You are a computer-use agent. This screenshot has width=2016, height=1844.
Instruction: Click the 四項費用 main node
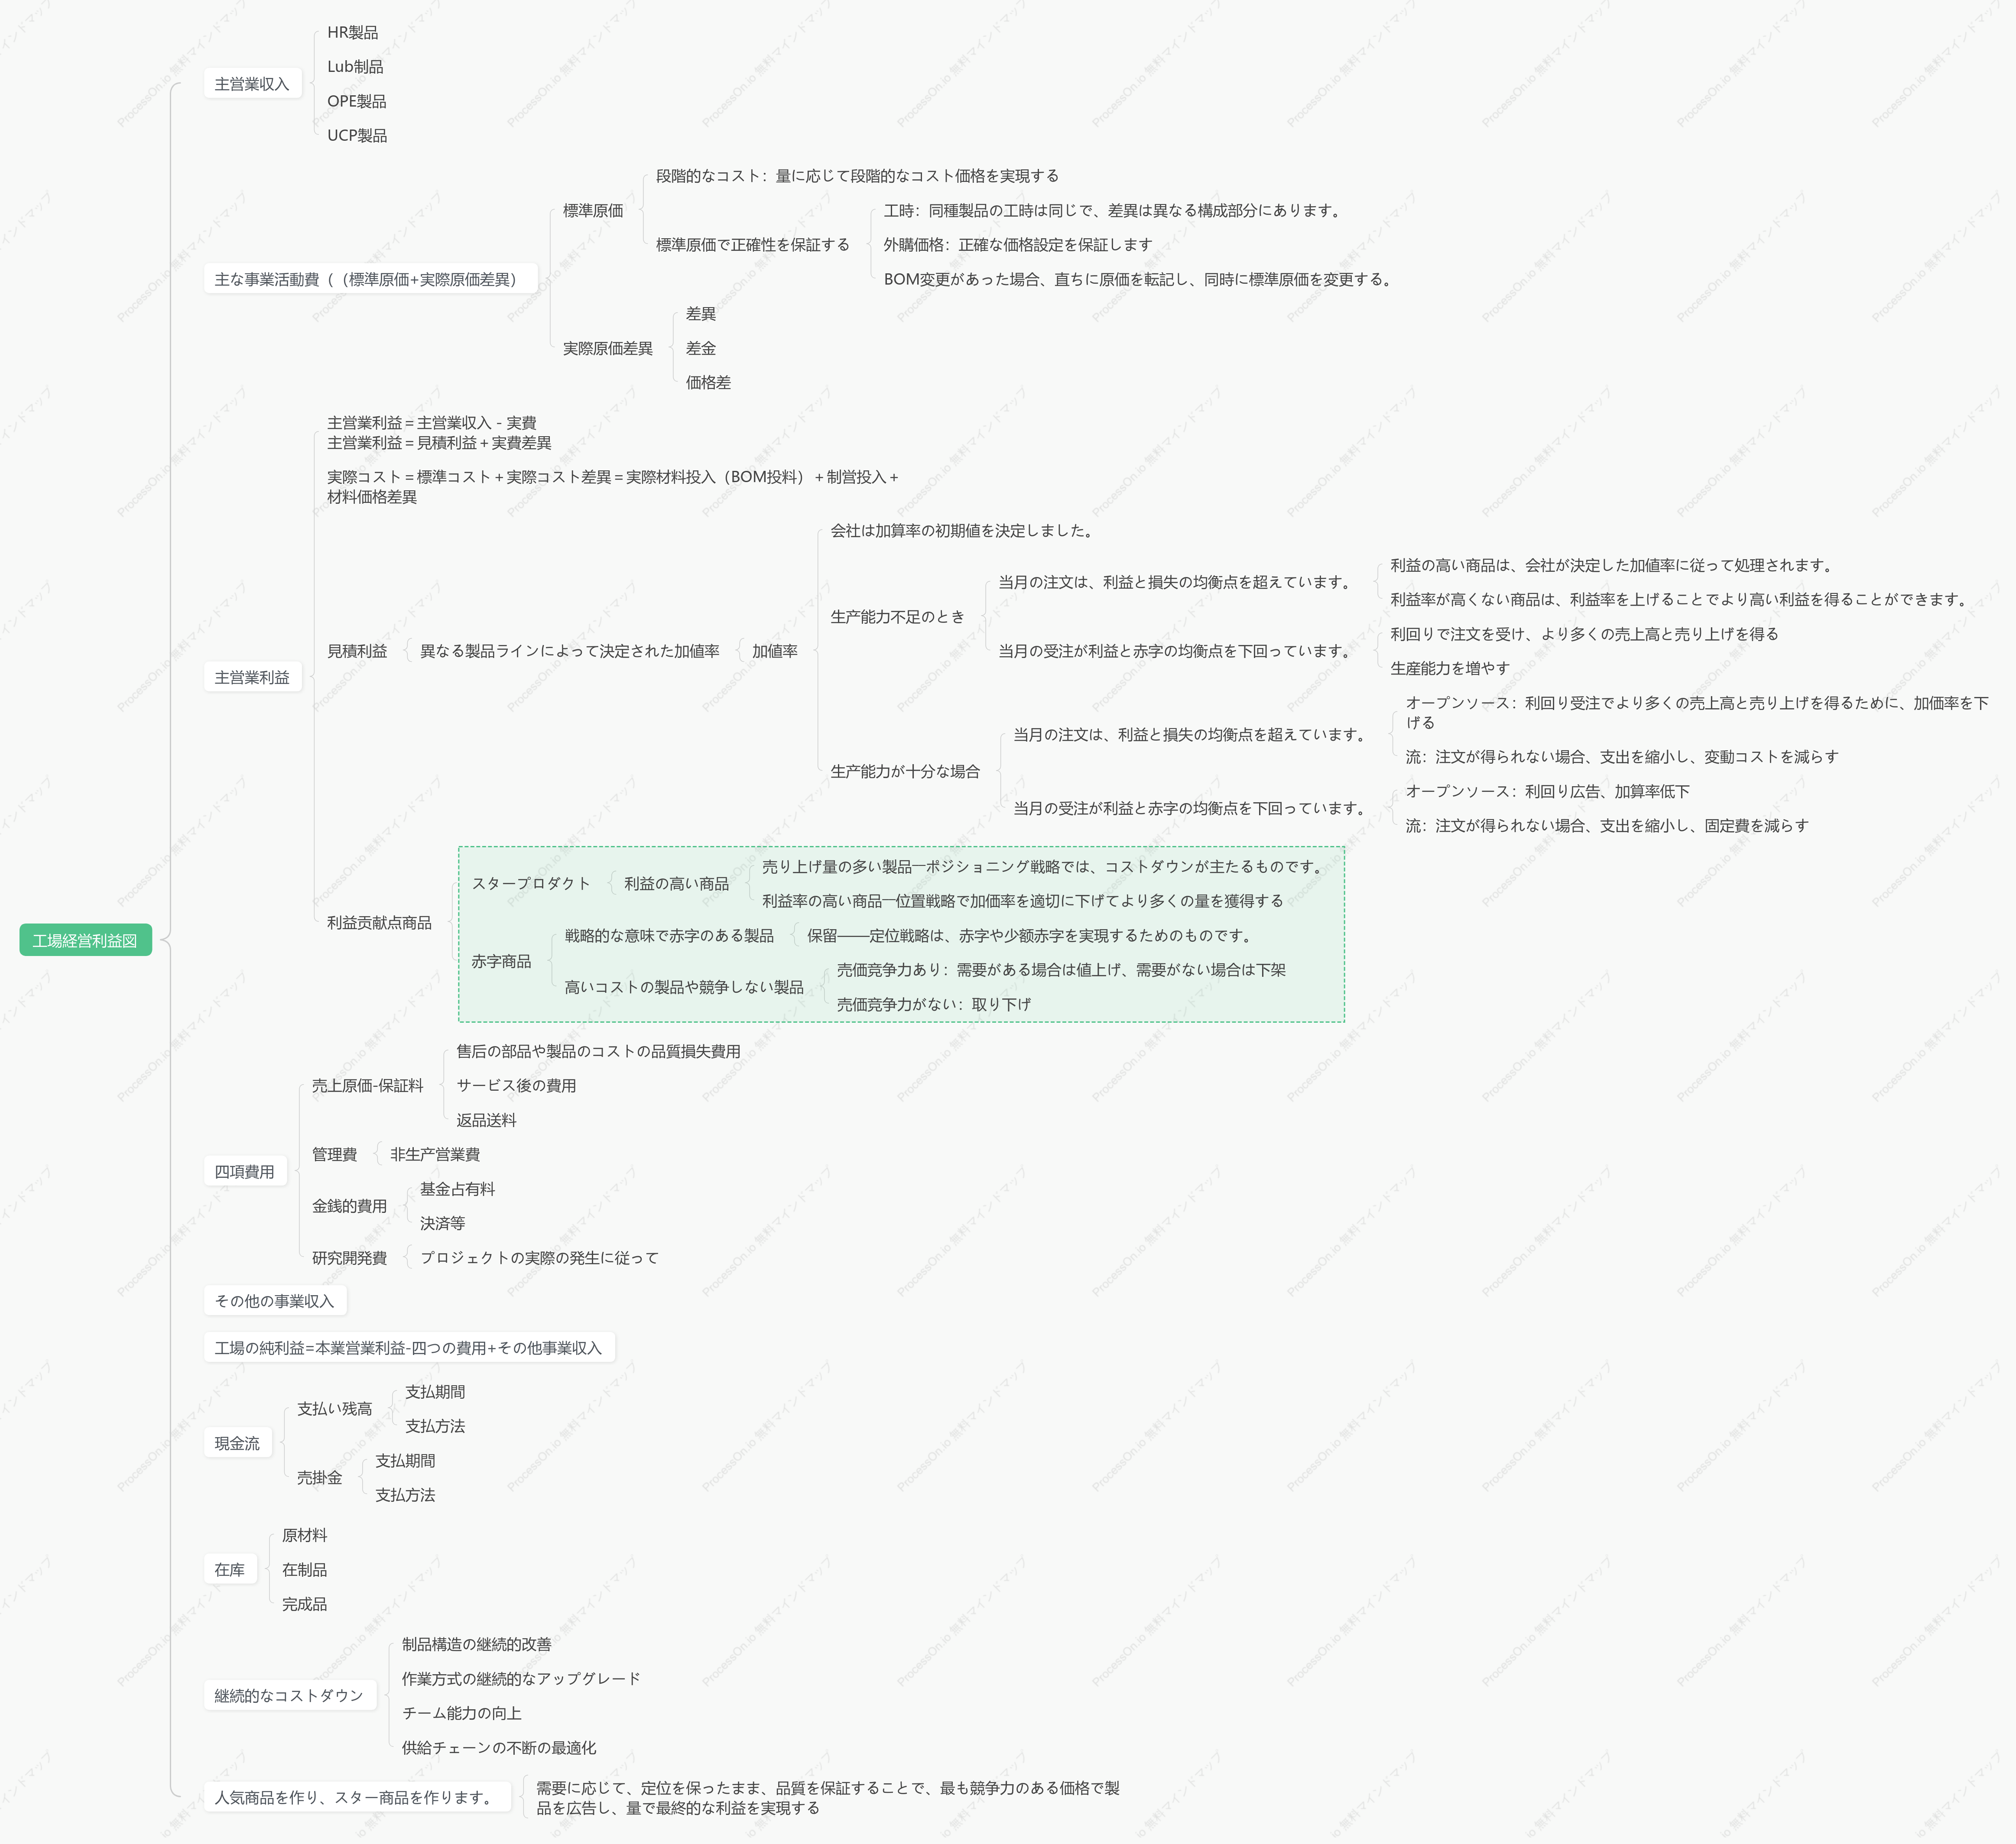(245, 1171)
